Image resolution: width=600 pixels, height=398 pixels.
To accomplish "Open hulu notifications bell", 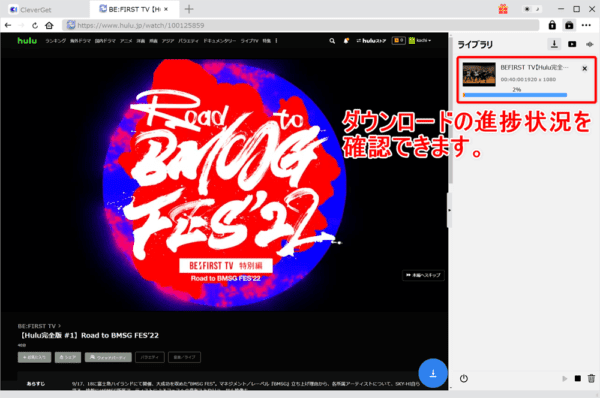I will (x=346, y=41).
